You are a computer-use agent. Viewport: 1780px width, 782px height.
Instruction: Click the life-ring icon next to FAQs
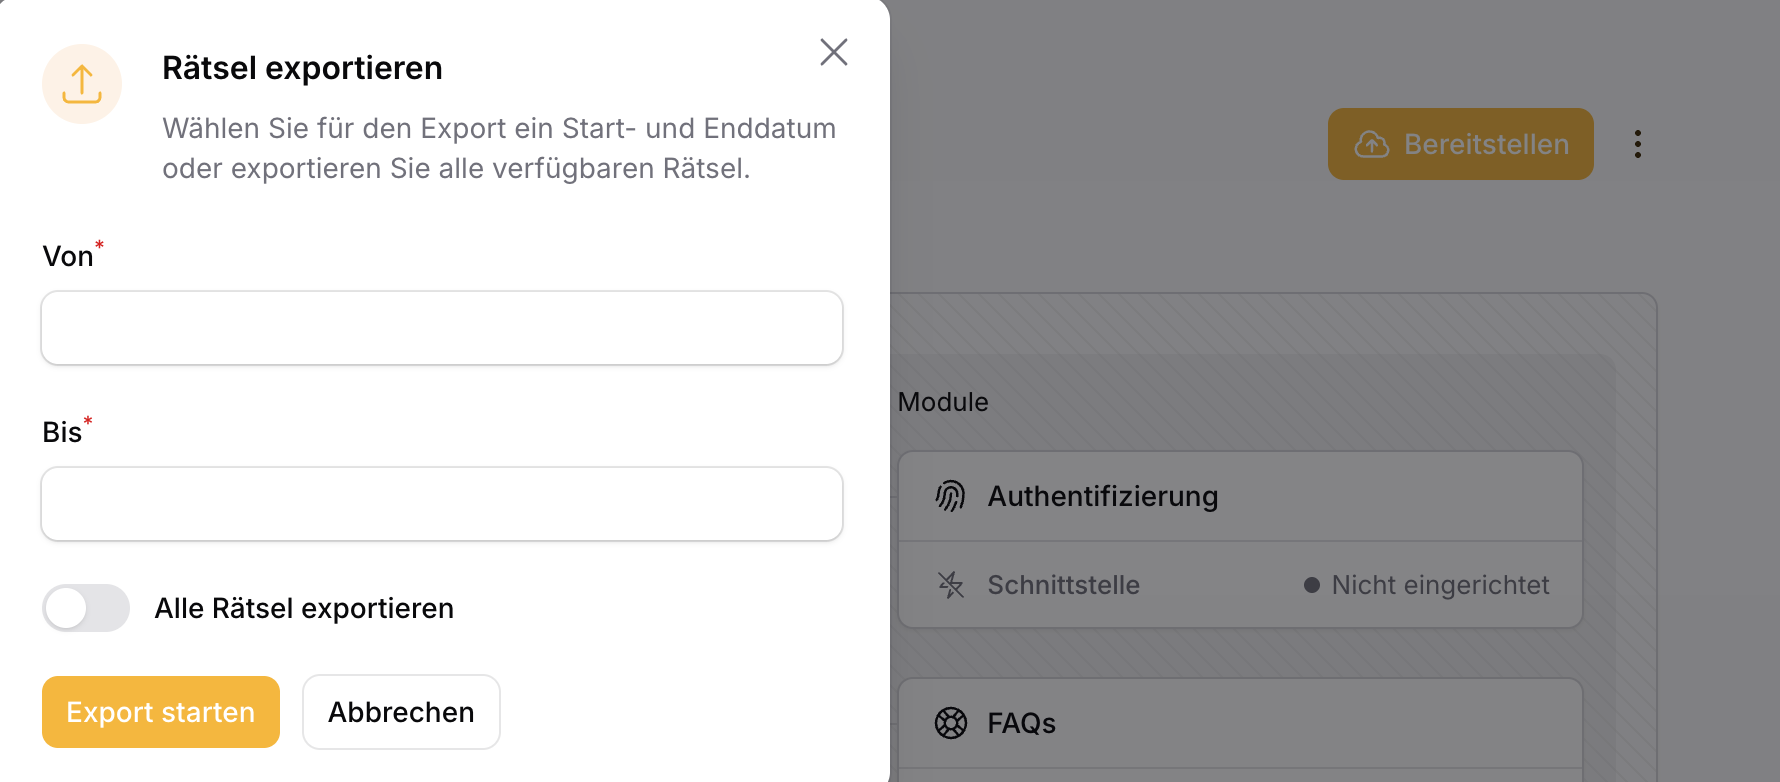coord(949,722)
